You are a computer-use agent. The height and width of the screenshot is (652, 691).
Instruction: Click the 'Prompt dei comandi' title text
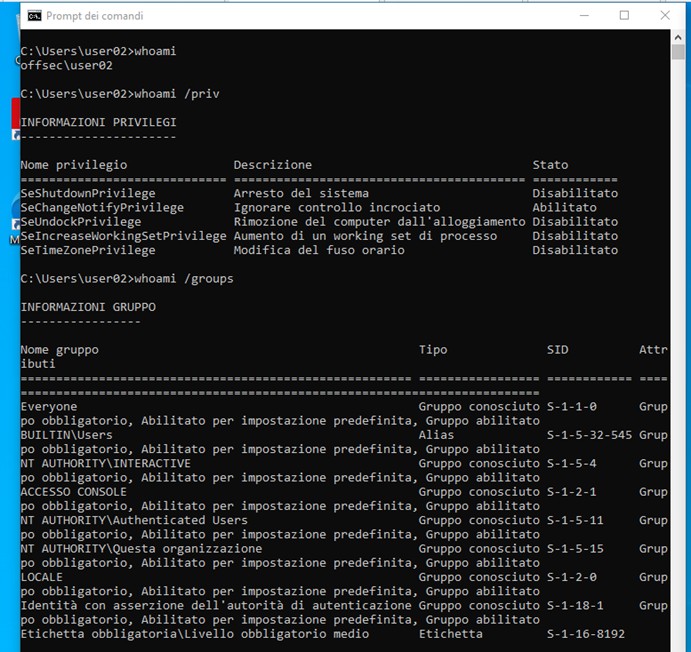(94, 16)
